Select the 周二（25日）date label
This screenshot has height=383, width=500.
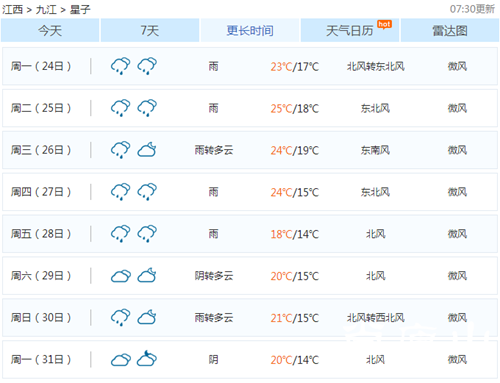(x=41, y=108)
